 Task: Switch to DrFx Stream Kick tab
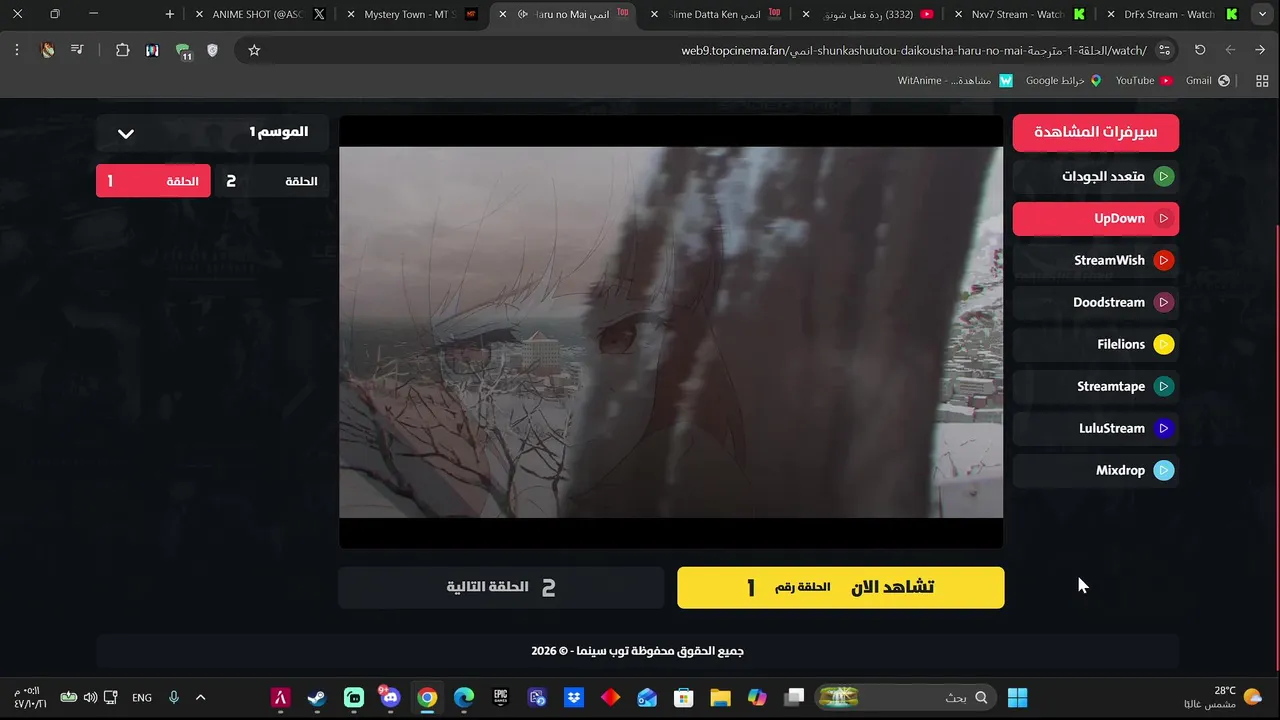[1170, 14]
